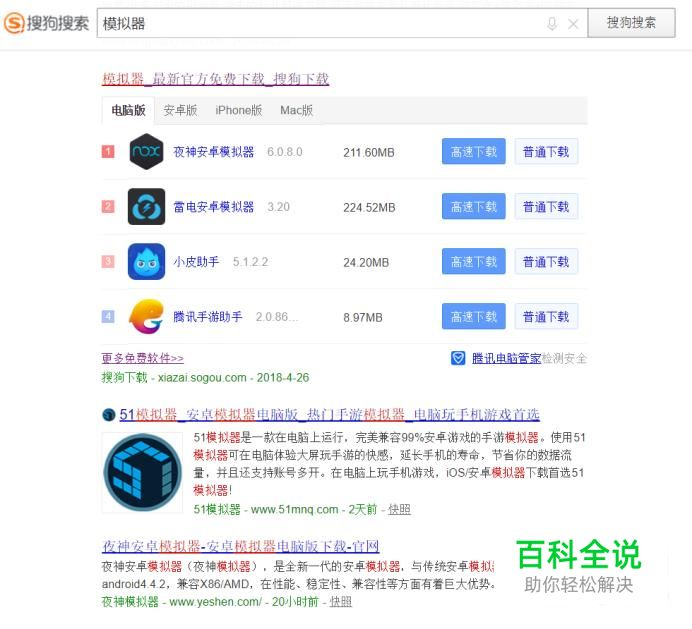Viewport: 692px width, 629px height.
Task: Click rank badge number 1
Action: click(x=108, y=151)
